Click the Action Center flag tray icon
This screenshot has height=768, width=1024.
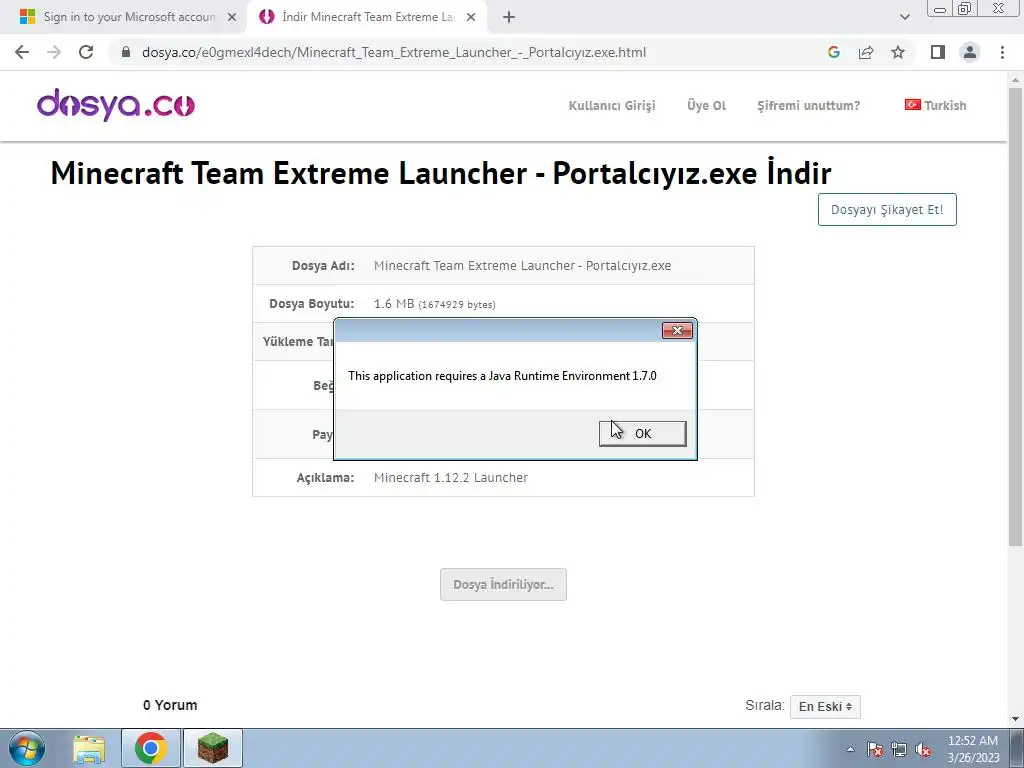(x=874, y=749)
